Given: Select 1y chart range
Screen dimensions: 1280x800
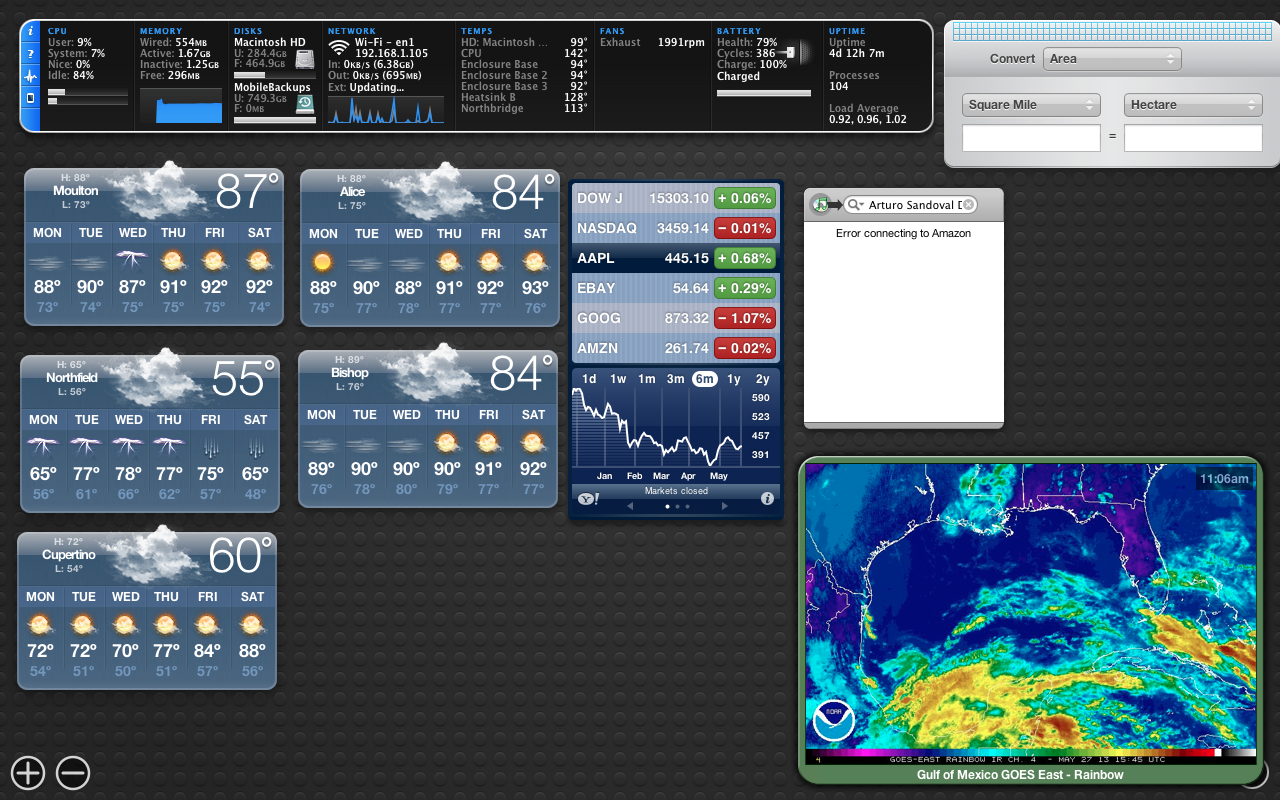Looking at the screenshot, I should (x=734, y=379).
